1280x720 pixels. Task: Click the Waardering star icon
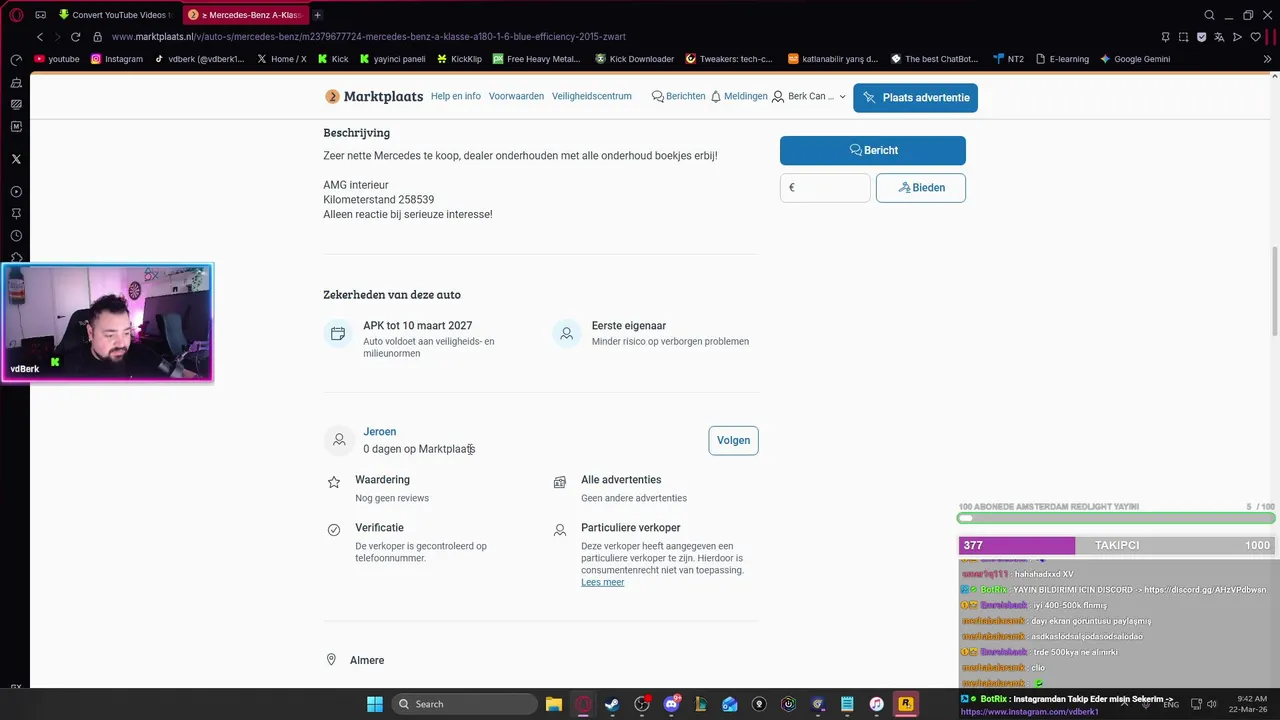[x=334, y=482]
